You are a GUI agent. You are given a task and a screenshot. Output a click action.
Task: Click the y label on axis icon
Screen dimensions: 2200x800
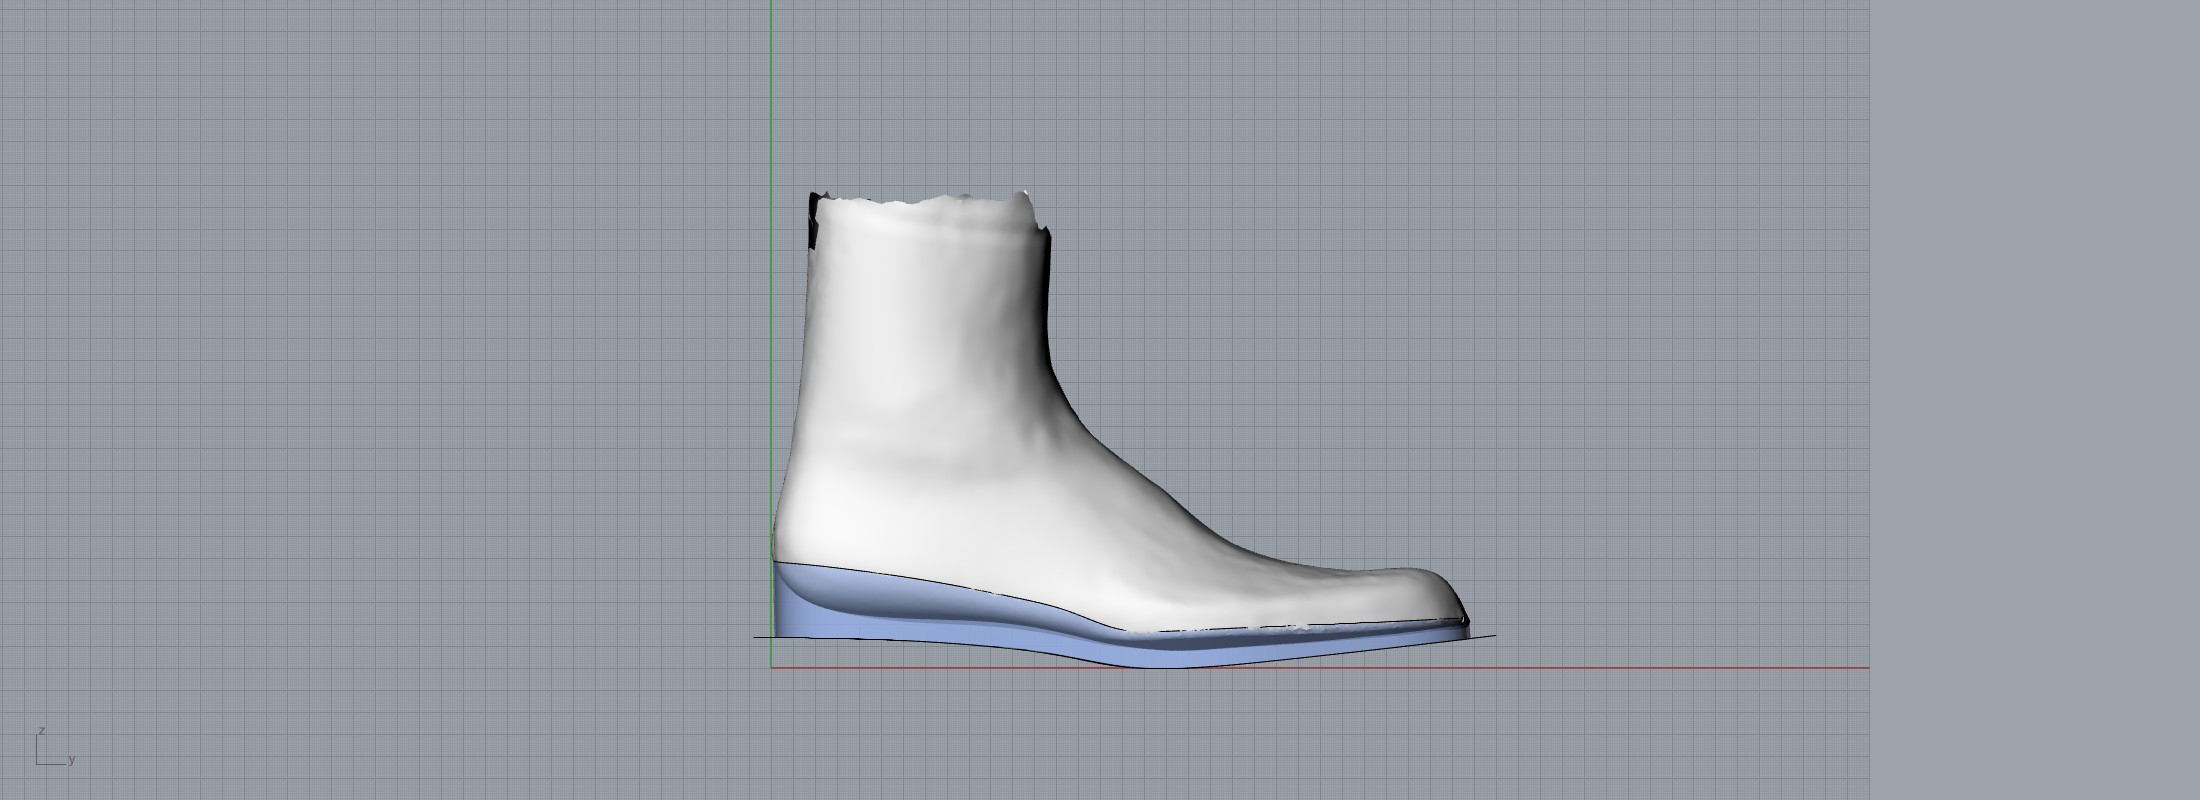(x=71, y=760)
